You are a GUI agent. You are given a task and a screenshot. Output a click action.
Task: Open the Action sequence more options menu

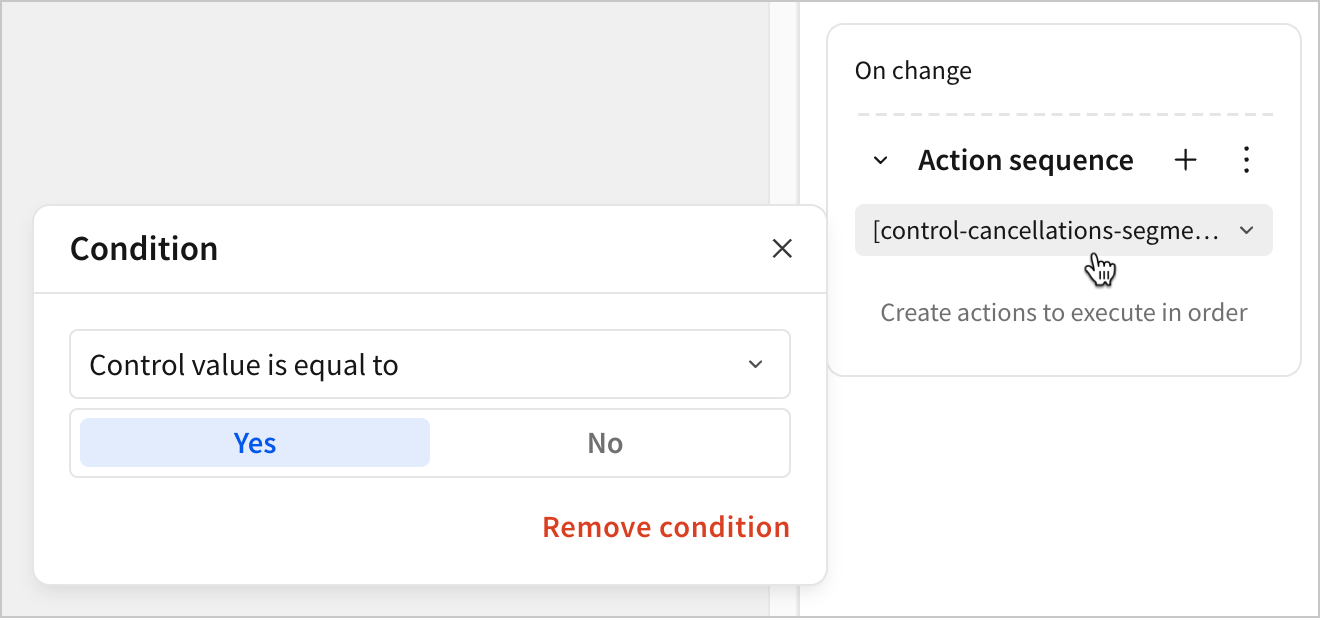tap(1246, 160)
